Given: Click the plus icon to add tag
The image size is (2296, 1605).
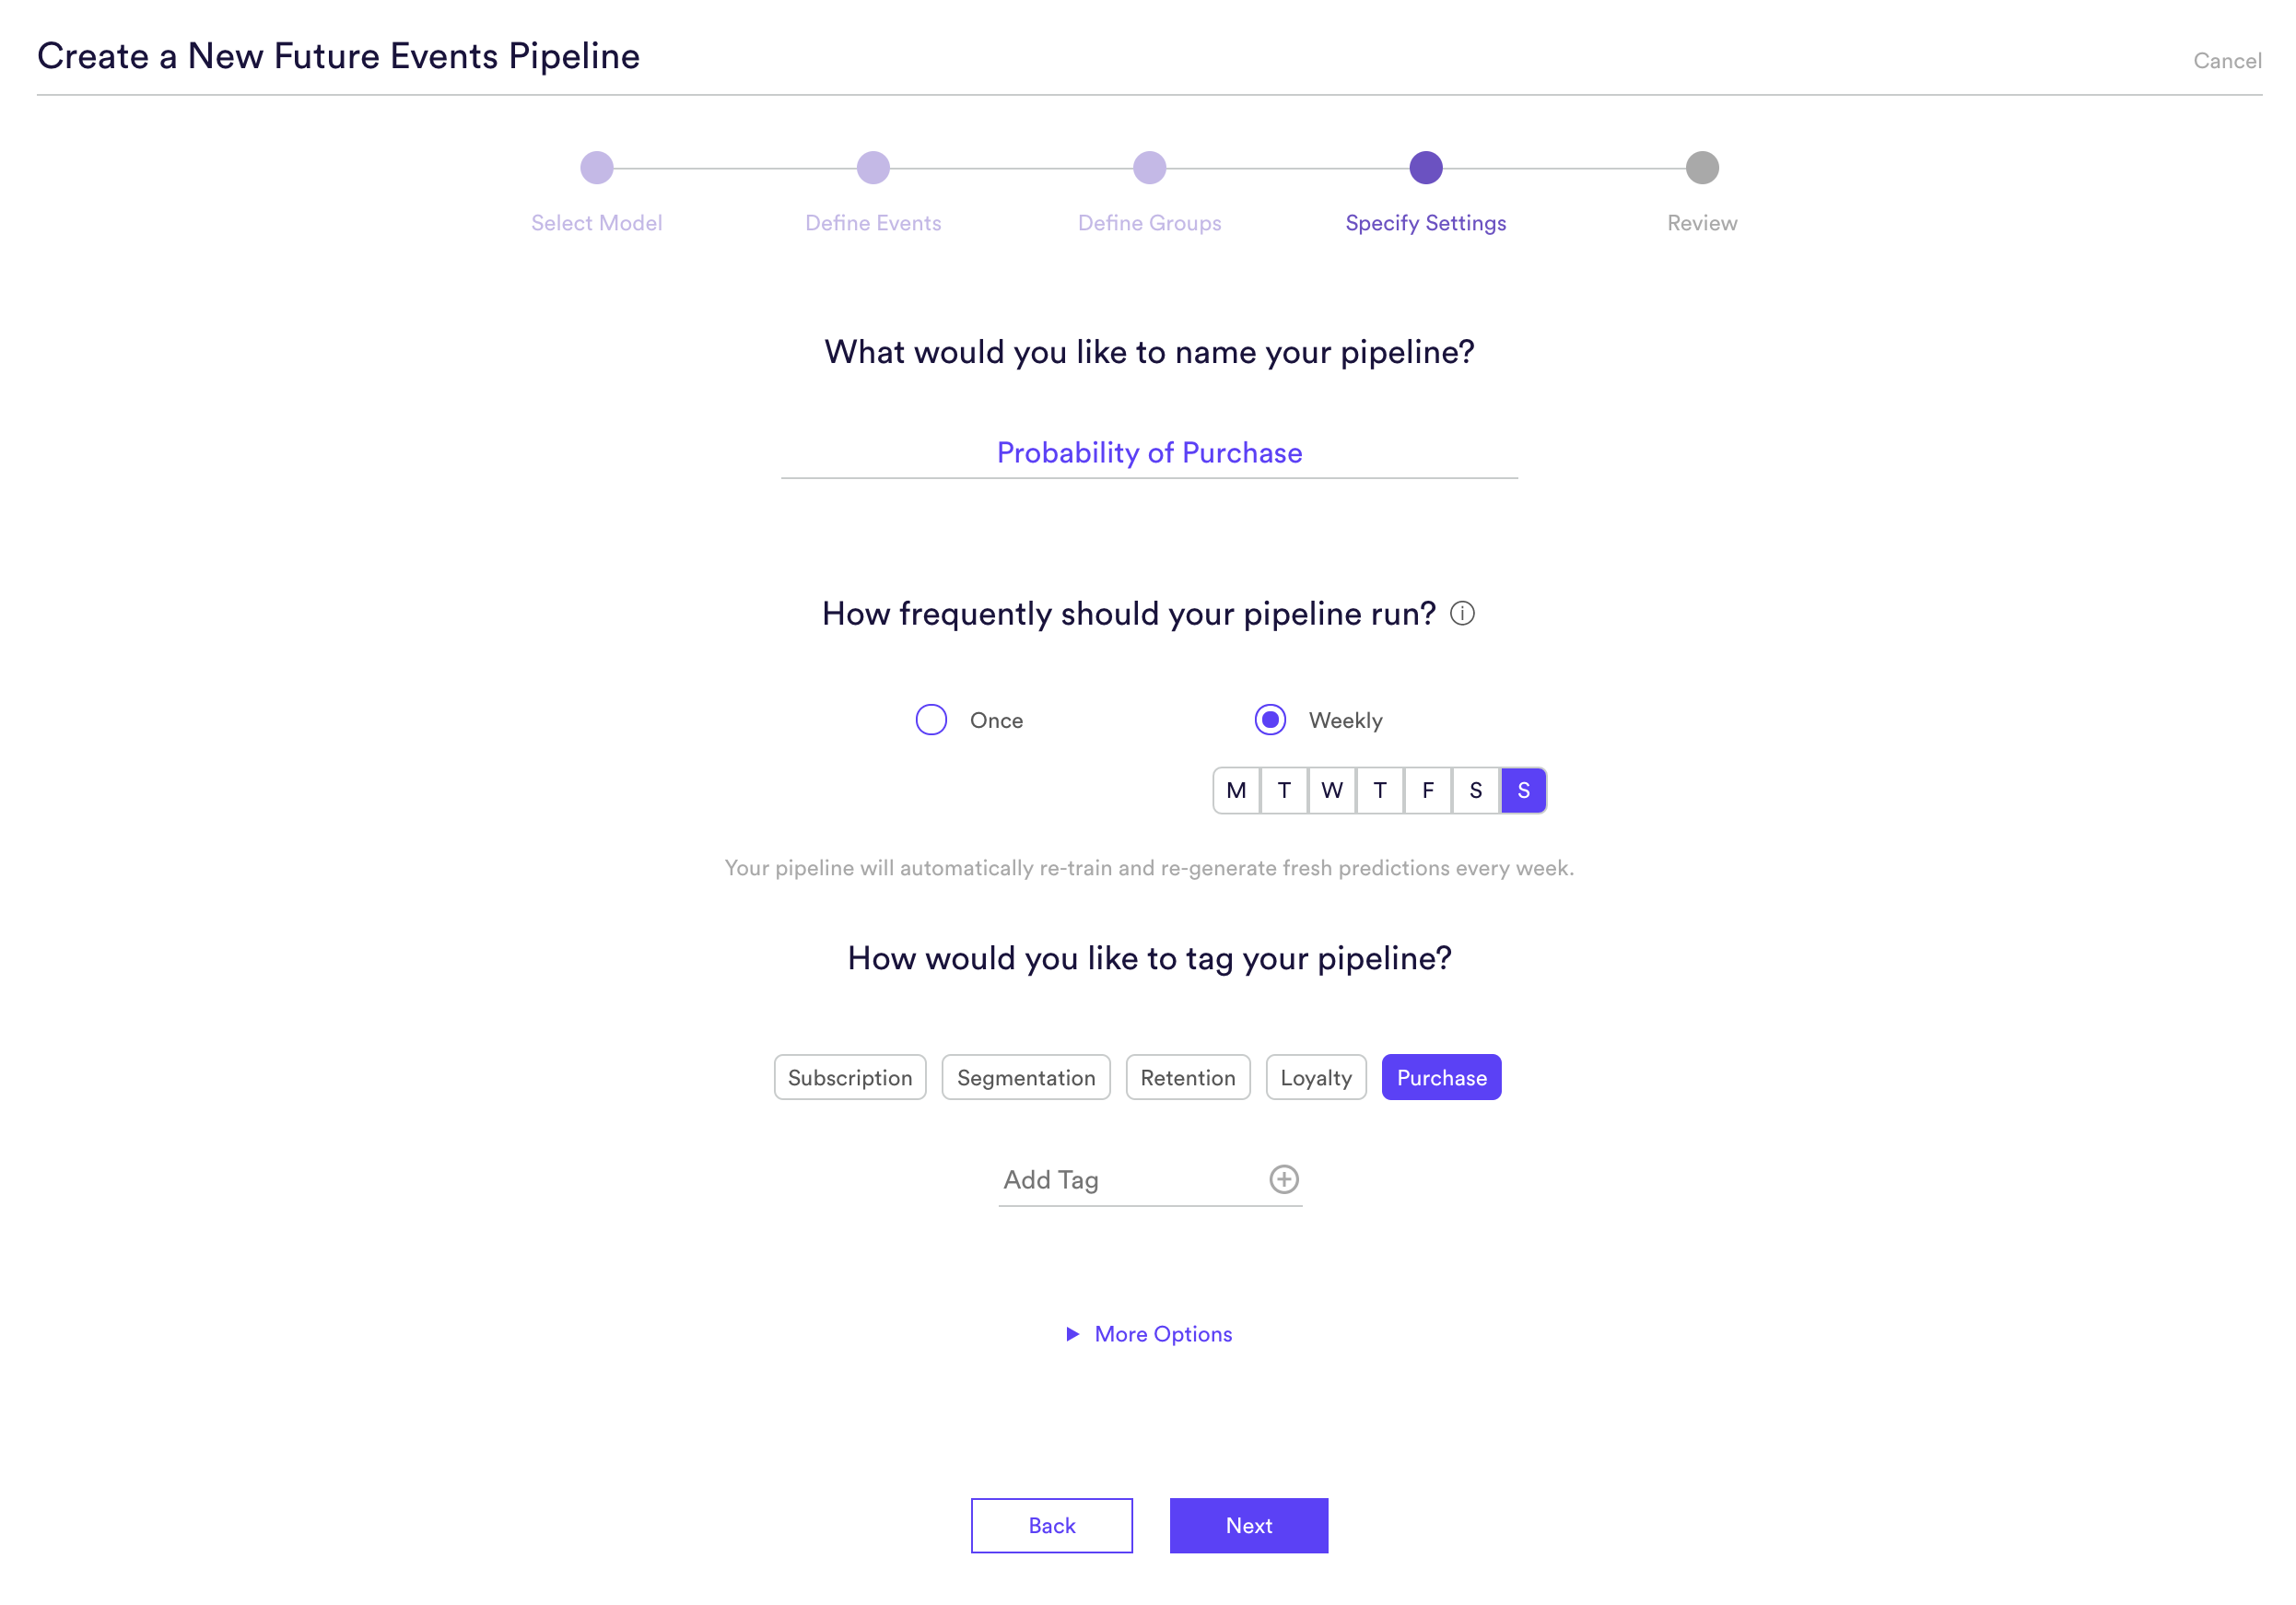Looking at the screenshot, I should point(1284,1179).
